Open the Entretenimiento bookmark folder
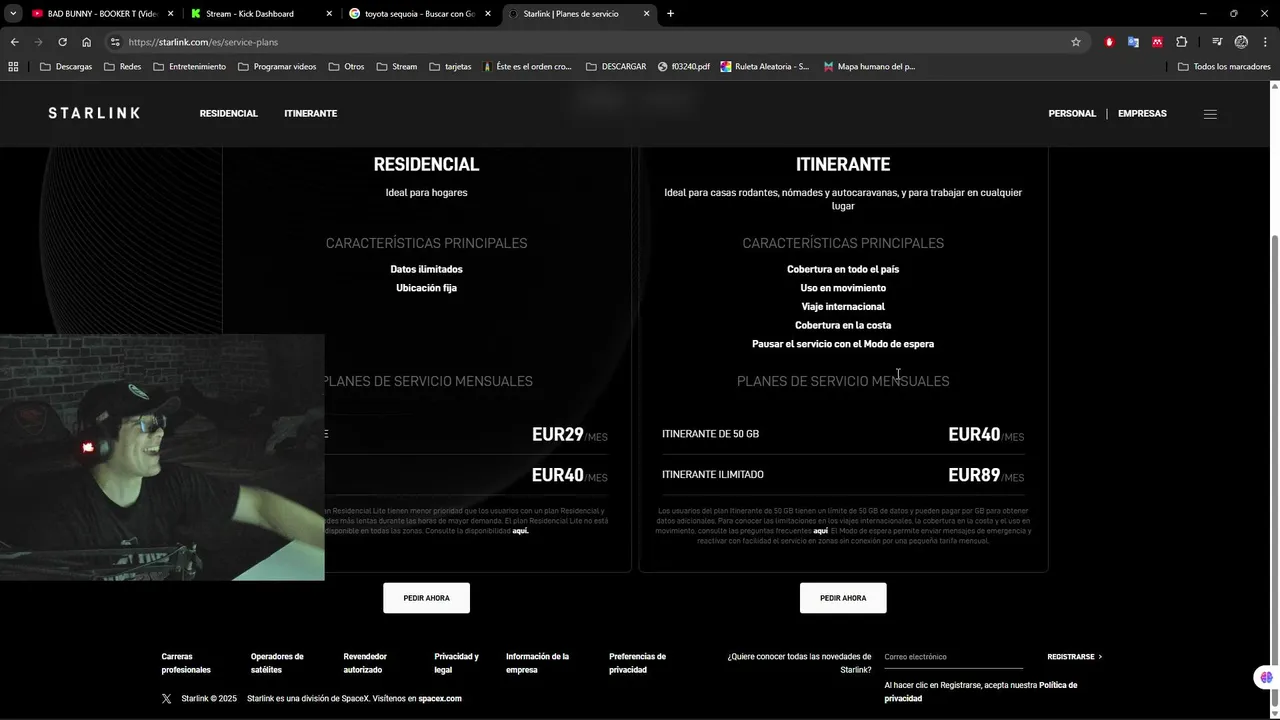Screen dimensions: 1280x720 pos(190,67)
